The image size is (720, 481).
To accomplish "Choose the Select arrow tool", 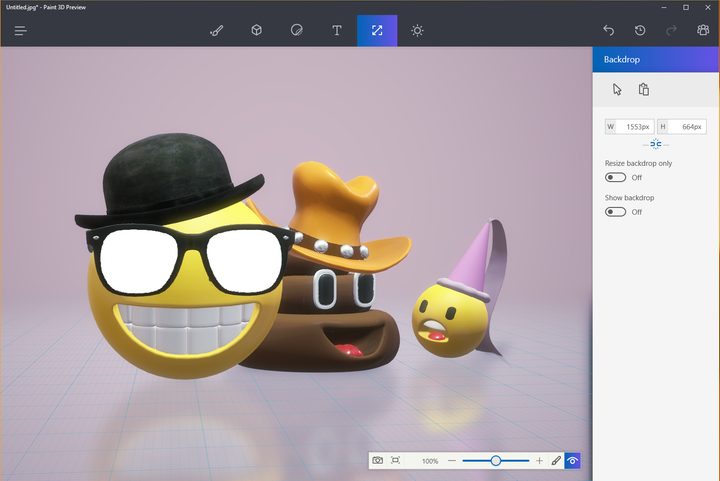I will (x=617, y=89).
